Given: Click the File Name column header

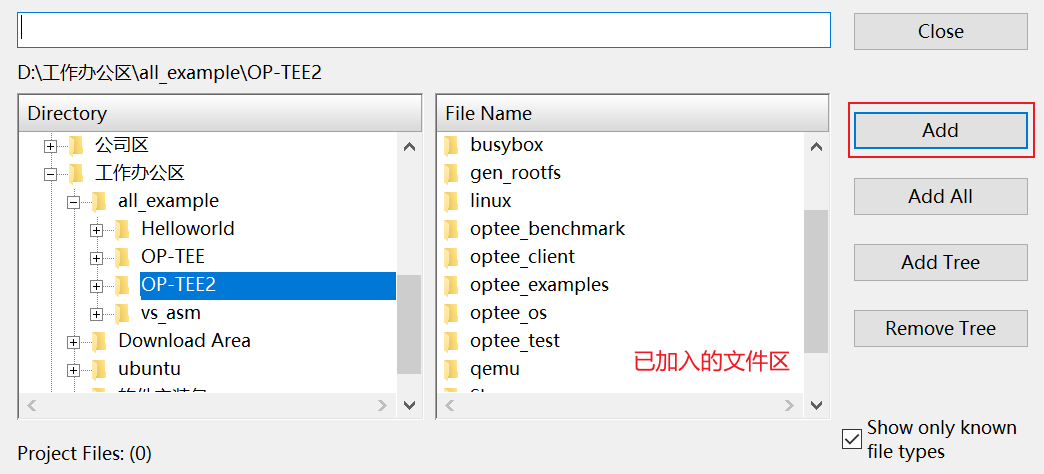Looking at the screenshot, I should click(633, 113).
